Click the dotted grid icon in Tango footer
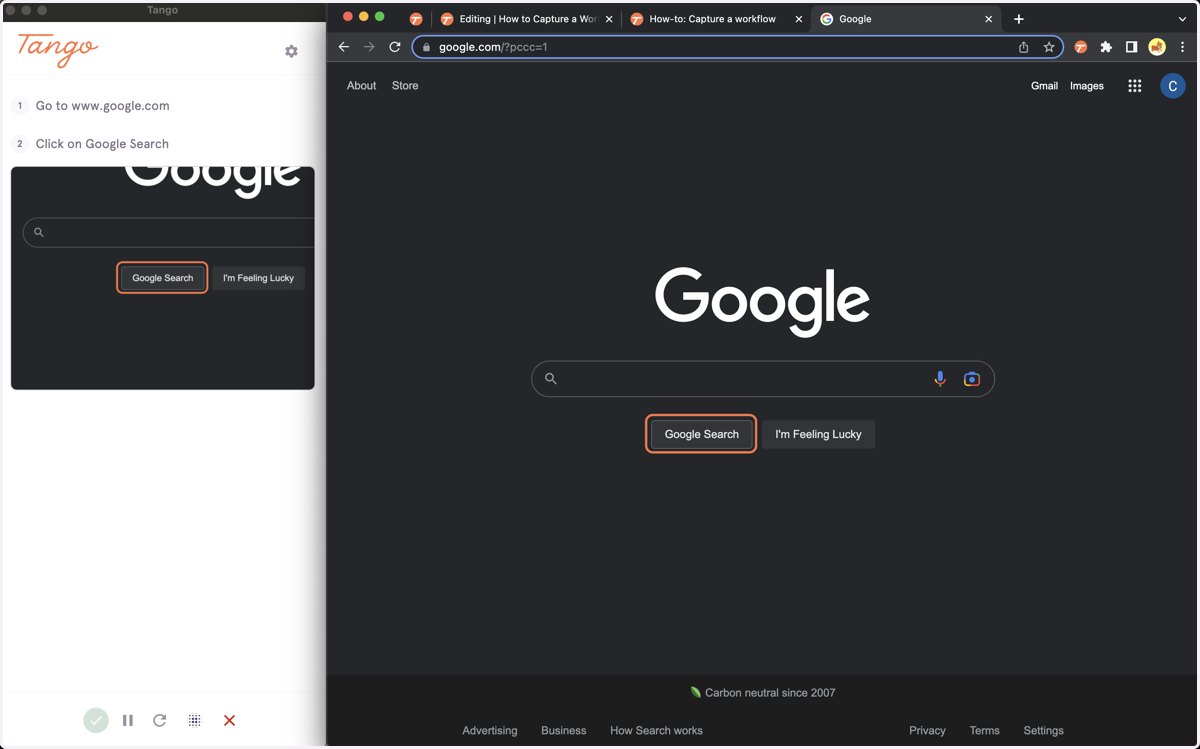1200x749 pixels. 195,720
